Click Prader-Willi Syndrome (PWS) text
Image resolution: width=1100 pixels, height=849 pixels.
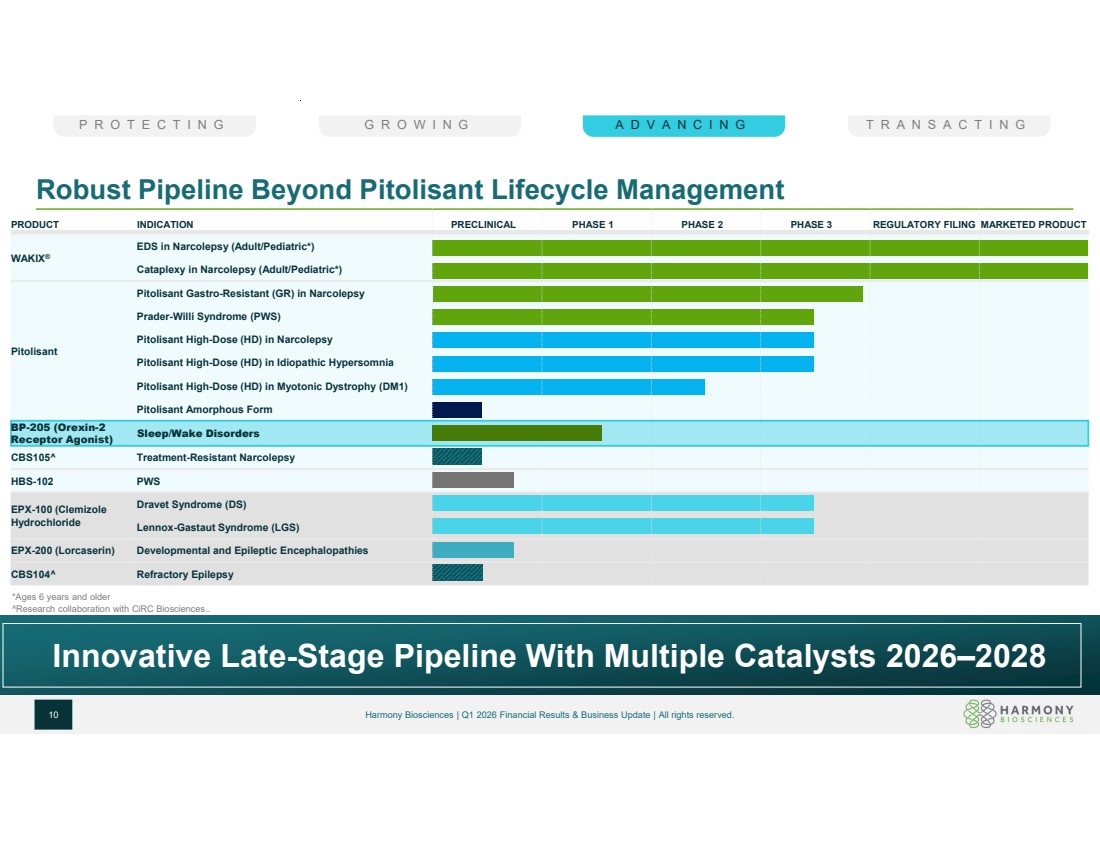coord(208,316)
